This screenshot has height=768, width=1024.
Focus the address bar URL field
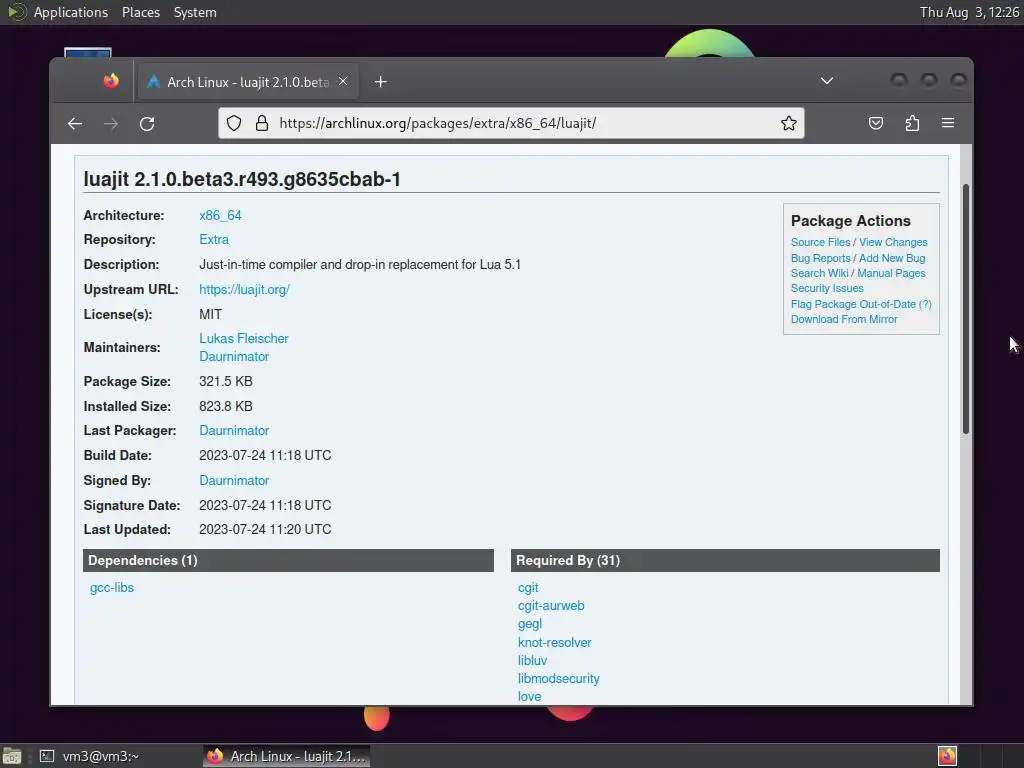click(511, 123)
